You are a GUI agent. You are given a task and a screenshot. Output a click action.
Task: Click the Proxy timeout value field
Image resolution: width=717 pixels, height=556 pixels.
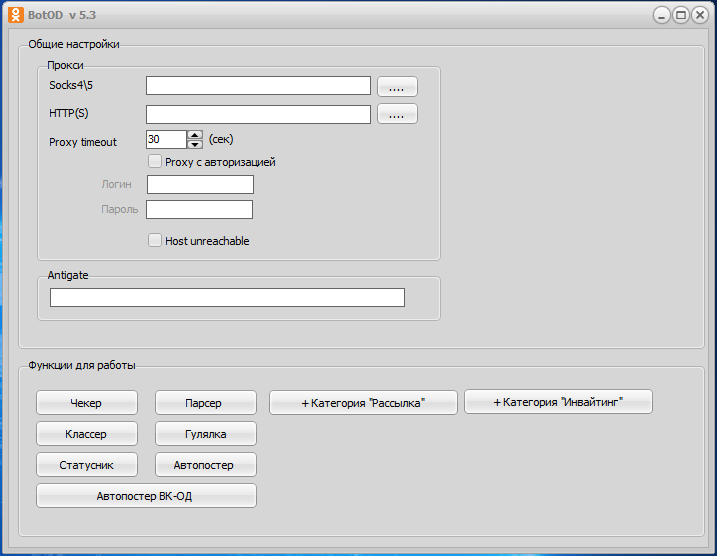165,140
